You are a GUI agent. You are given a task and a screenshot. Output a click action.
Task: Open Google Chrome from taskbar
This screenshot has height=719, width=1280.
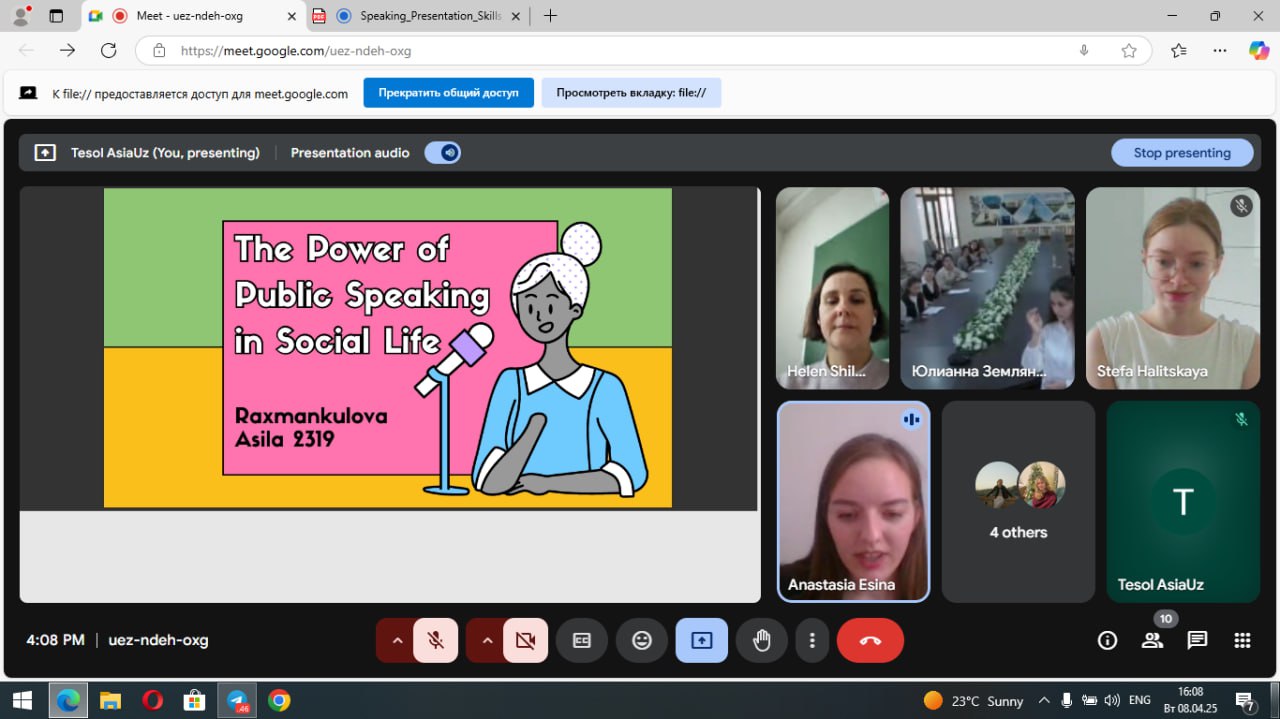click(279, 701)
